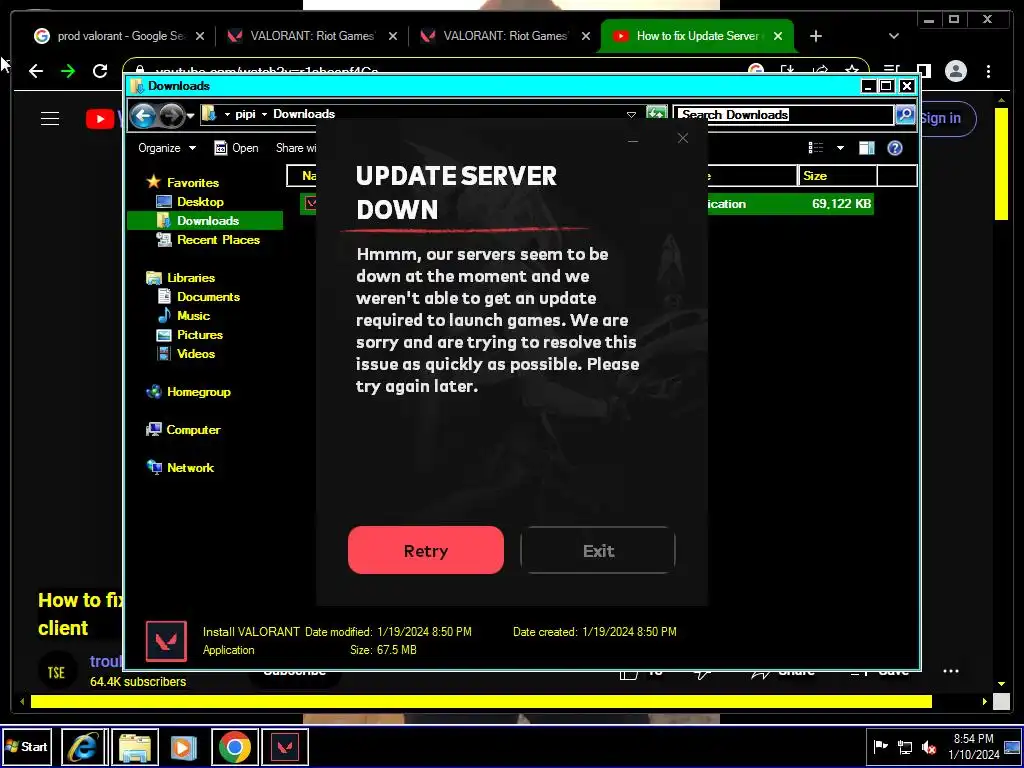Click the YouTube logo
1024x768 pixels.
[103, 118]
